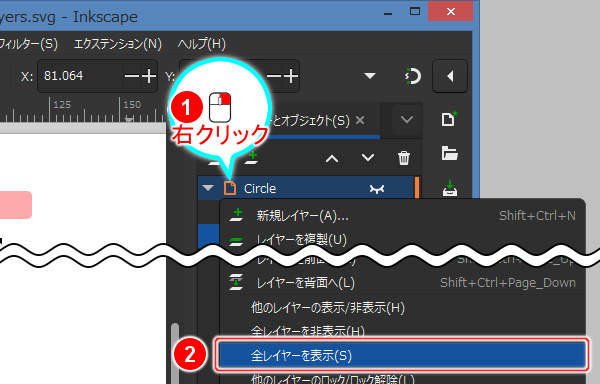Choose 他のレイヤーの表示/非表示(H) in the context menu
Viewport: 600px width, 384px height.
(x=403, y=308)
